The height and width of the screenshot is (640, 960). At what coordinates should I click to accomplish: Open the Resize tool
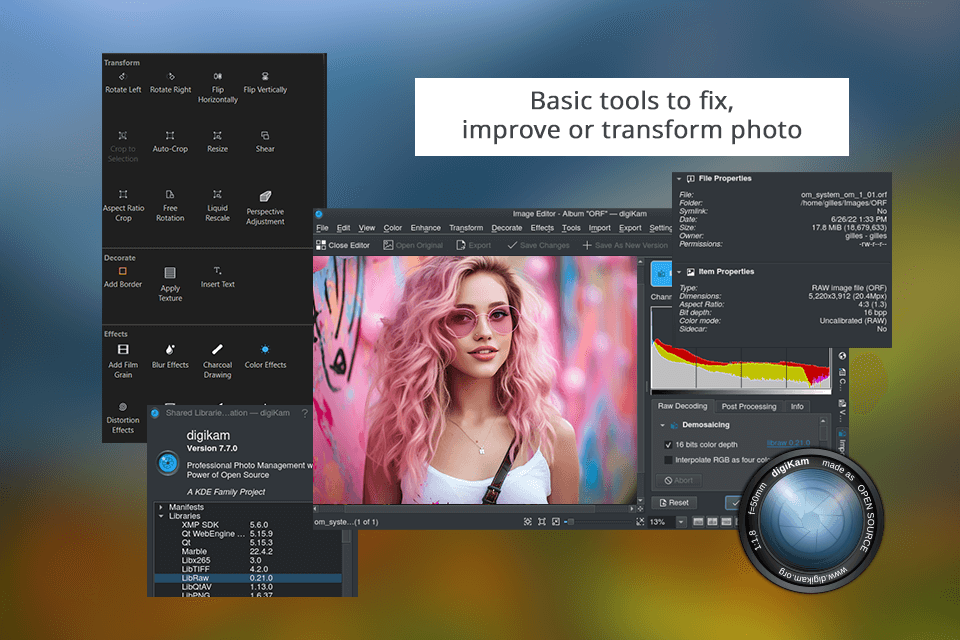click(x=217, y=142)
